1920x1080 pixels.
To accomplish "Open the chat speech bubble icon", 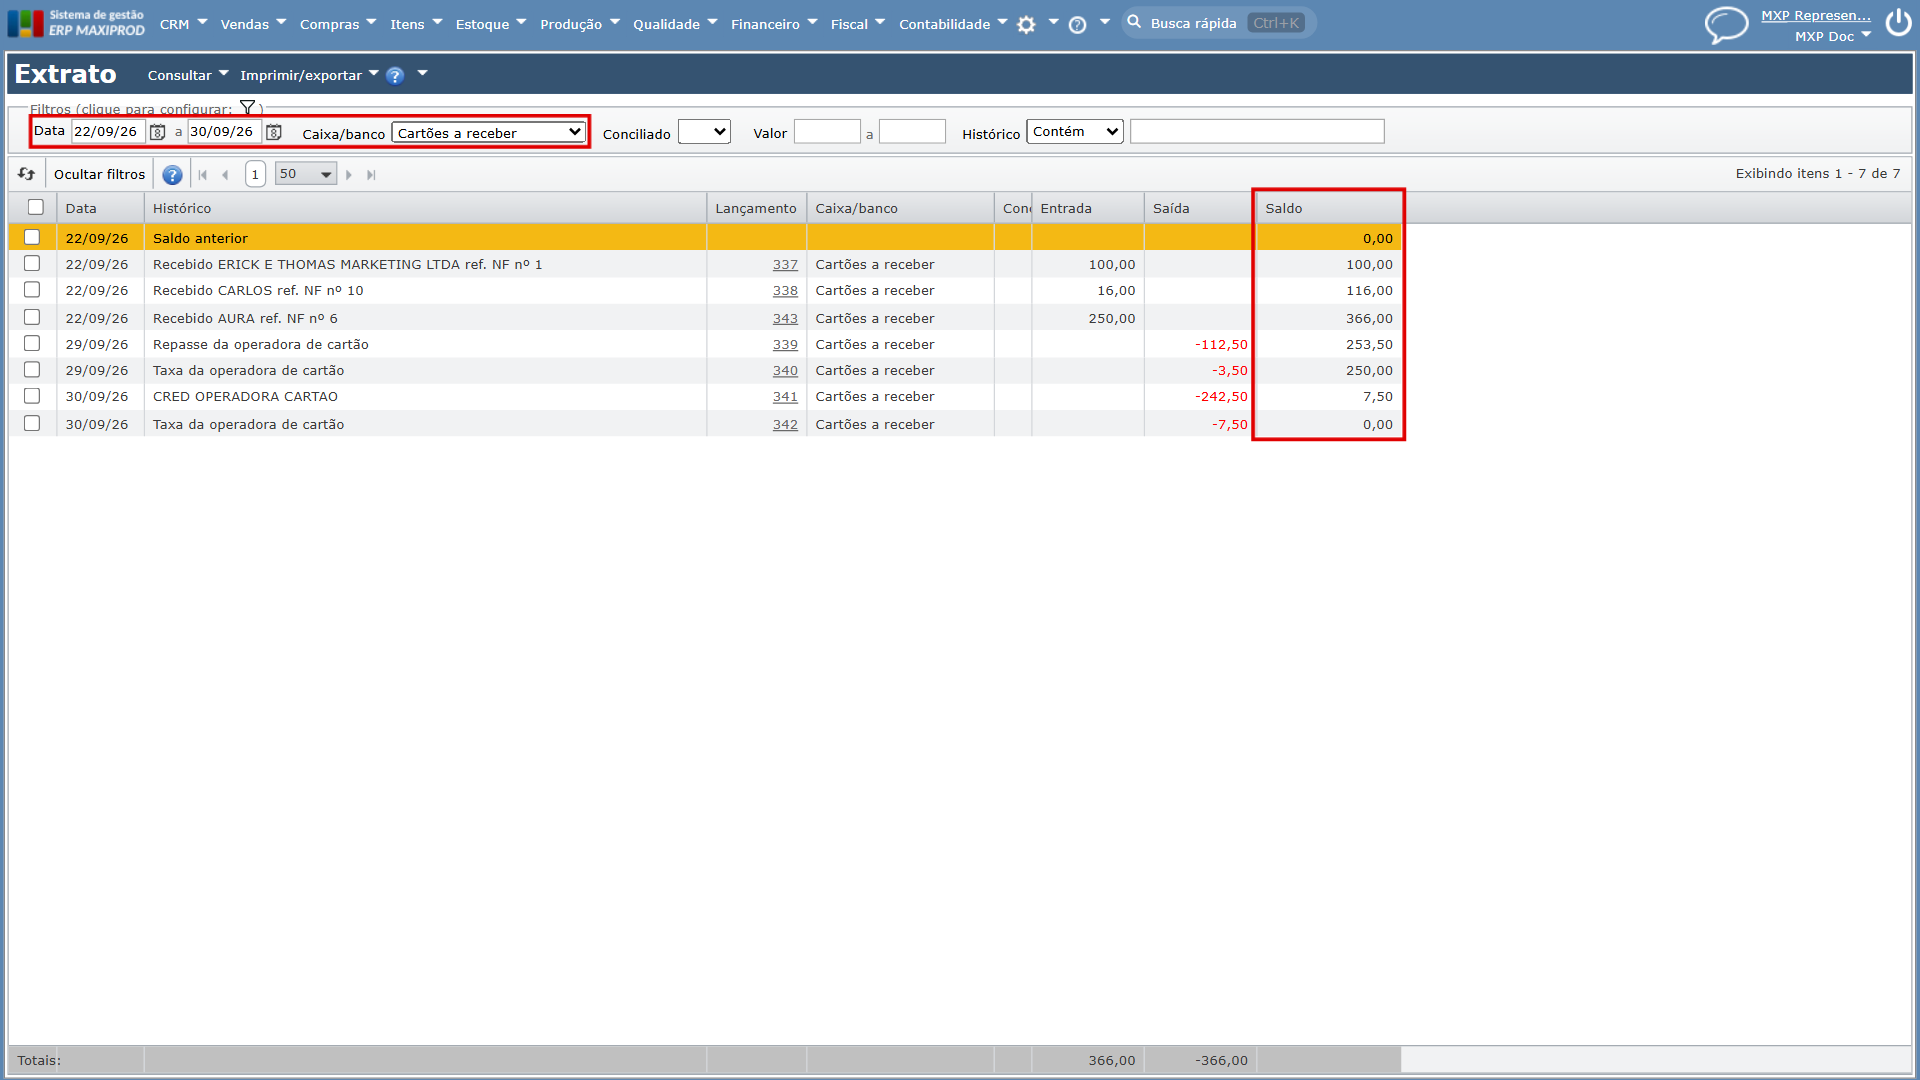I will 1726,24.
